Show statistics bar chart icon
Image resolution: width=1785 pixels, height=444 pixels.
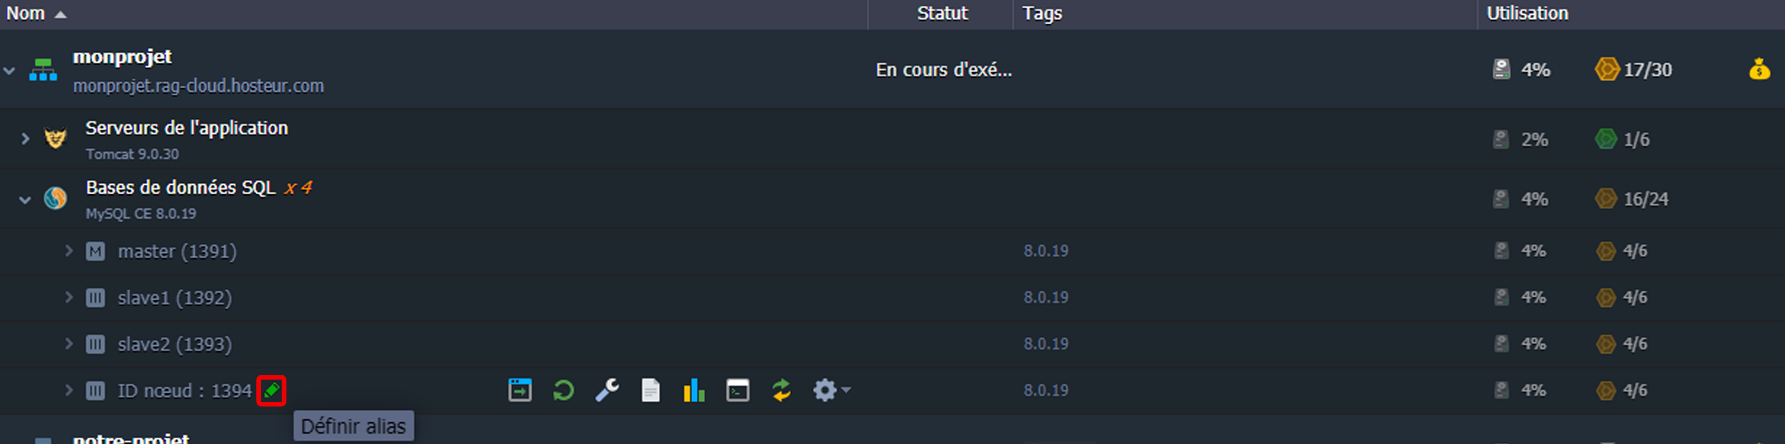(x=694, y=390)
